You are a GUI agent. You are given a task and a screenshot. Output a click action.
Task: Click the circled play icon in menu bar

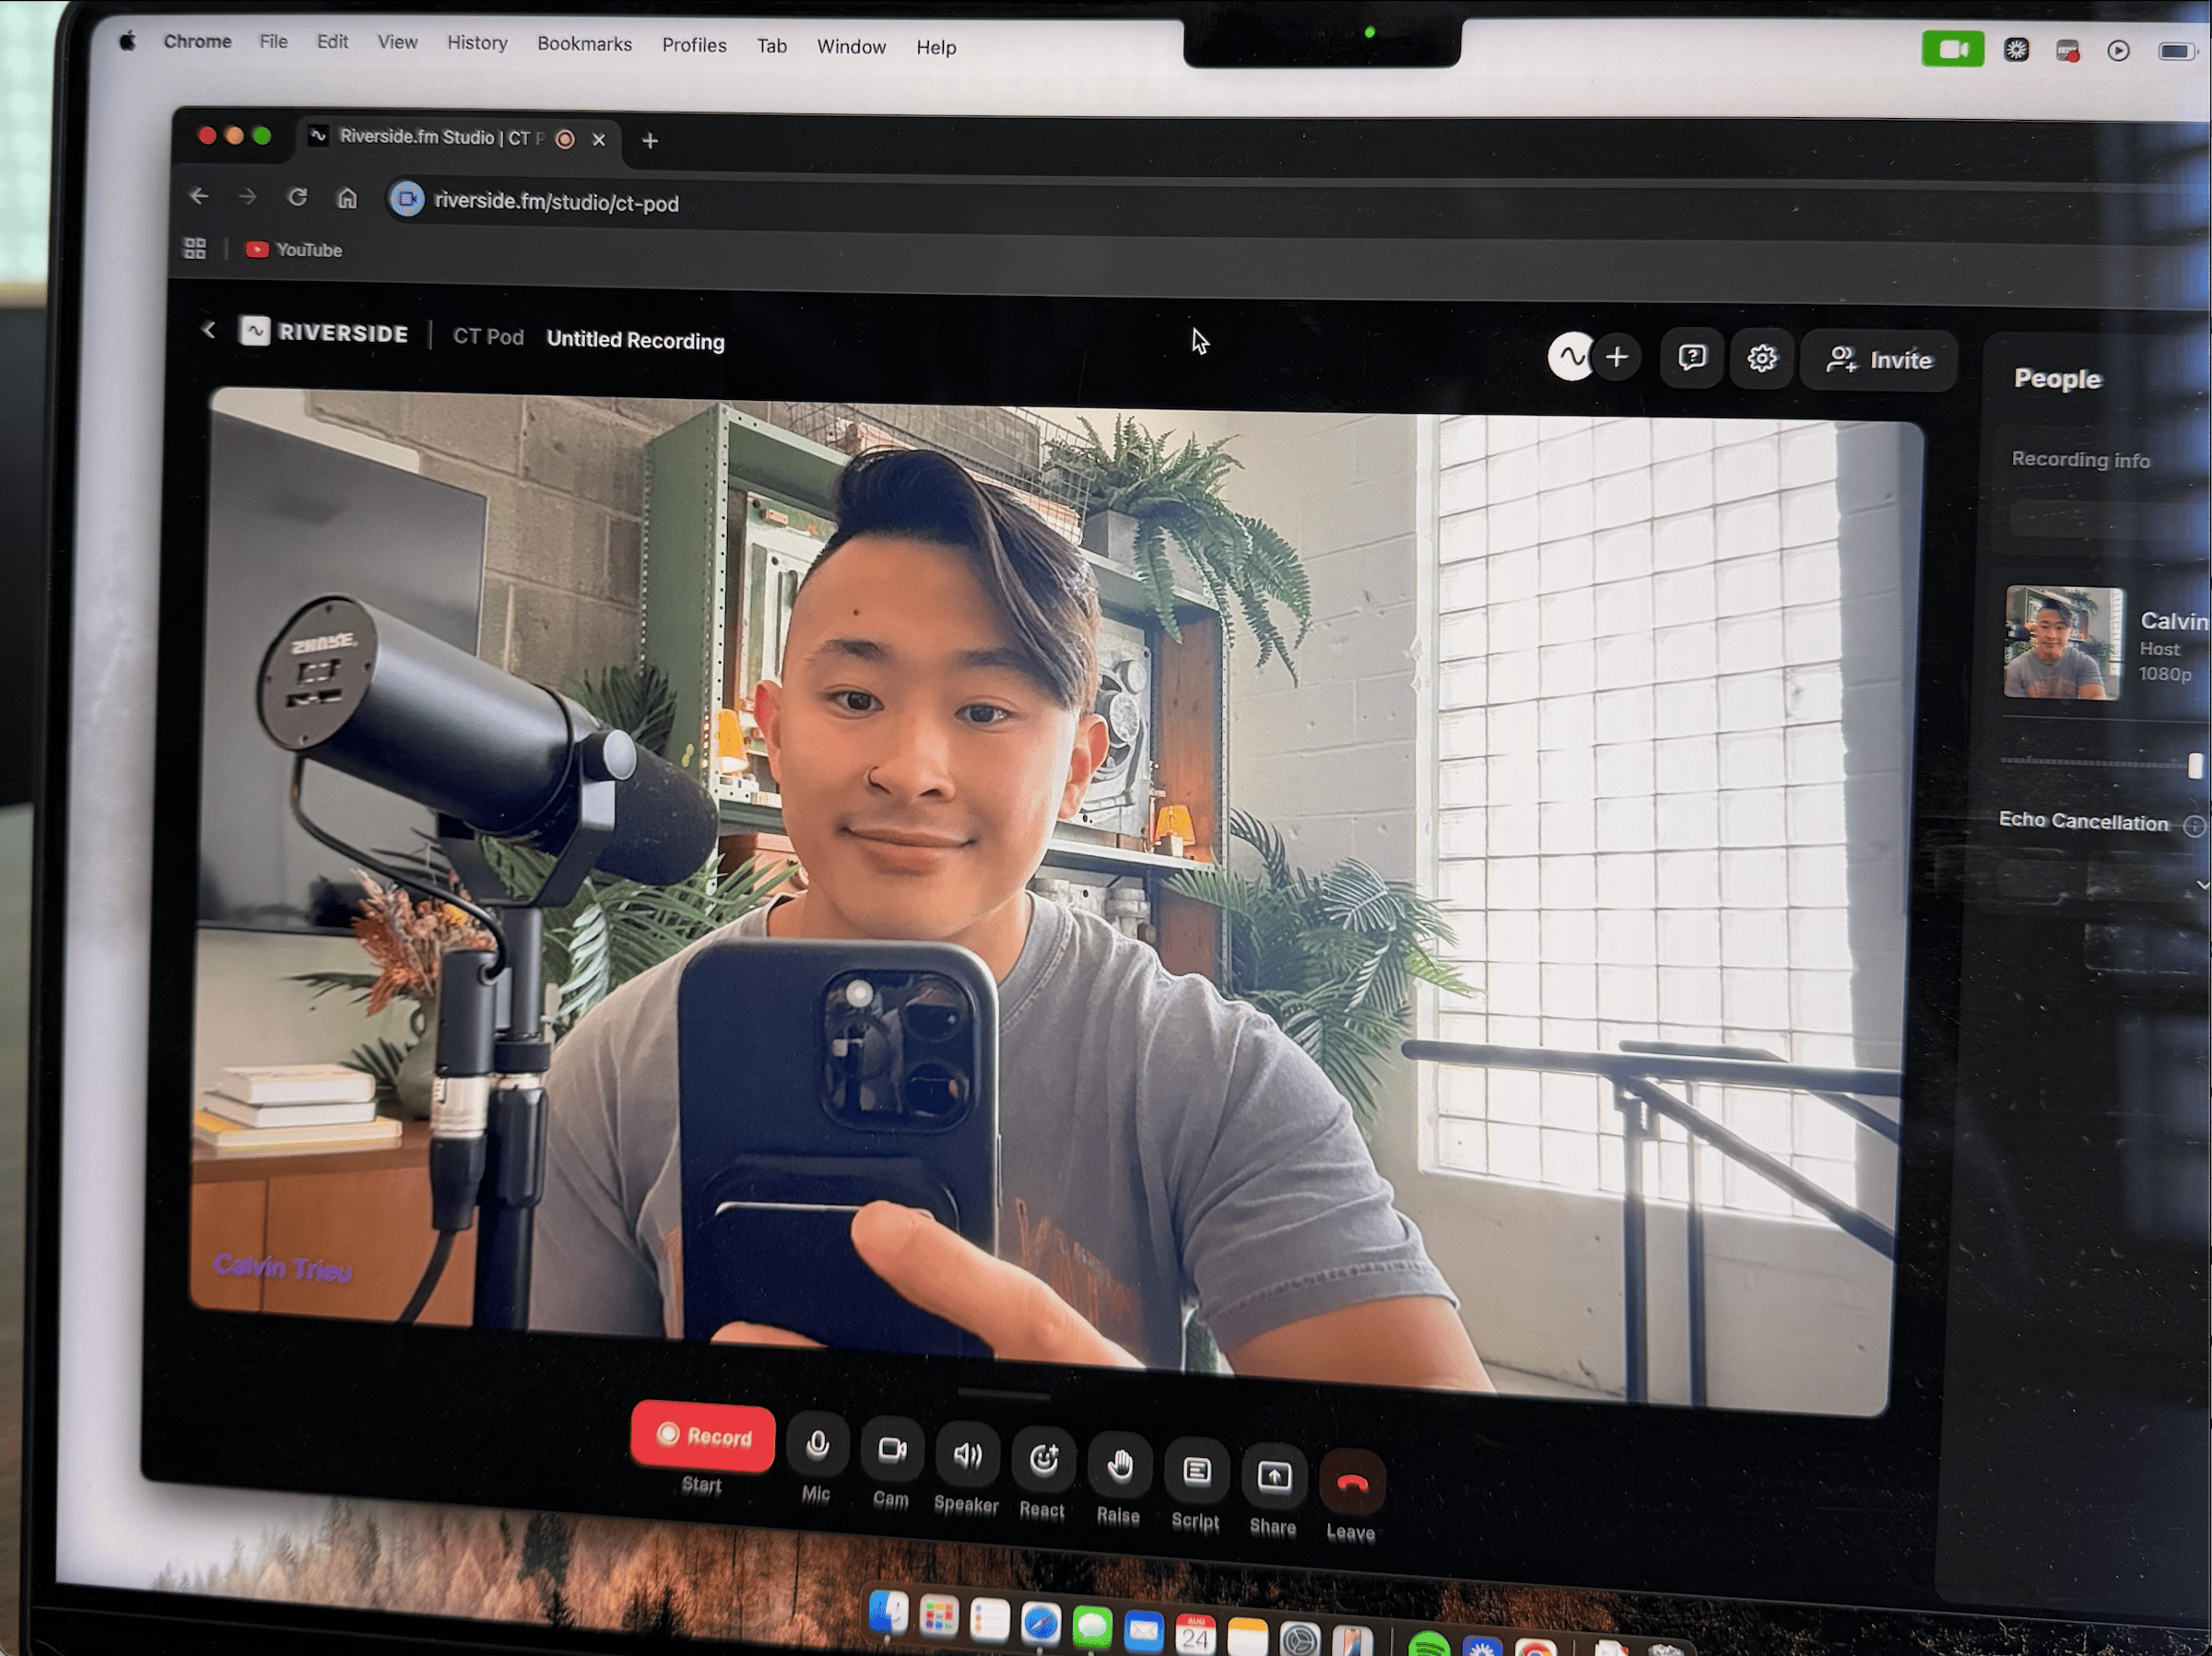pos(2117,51)
